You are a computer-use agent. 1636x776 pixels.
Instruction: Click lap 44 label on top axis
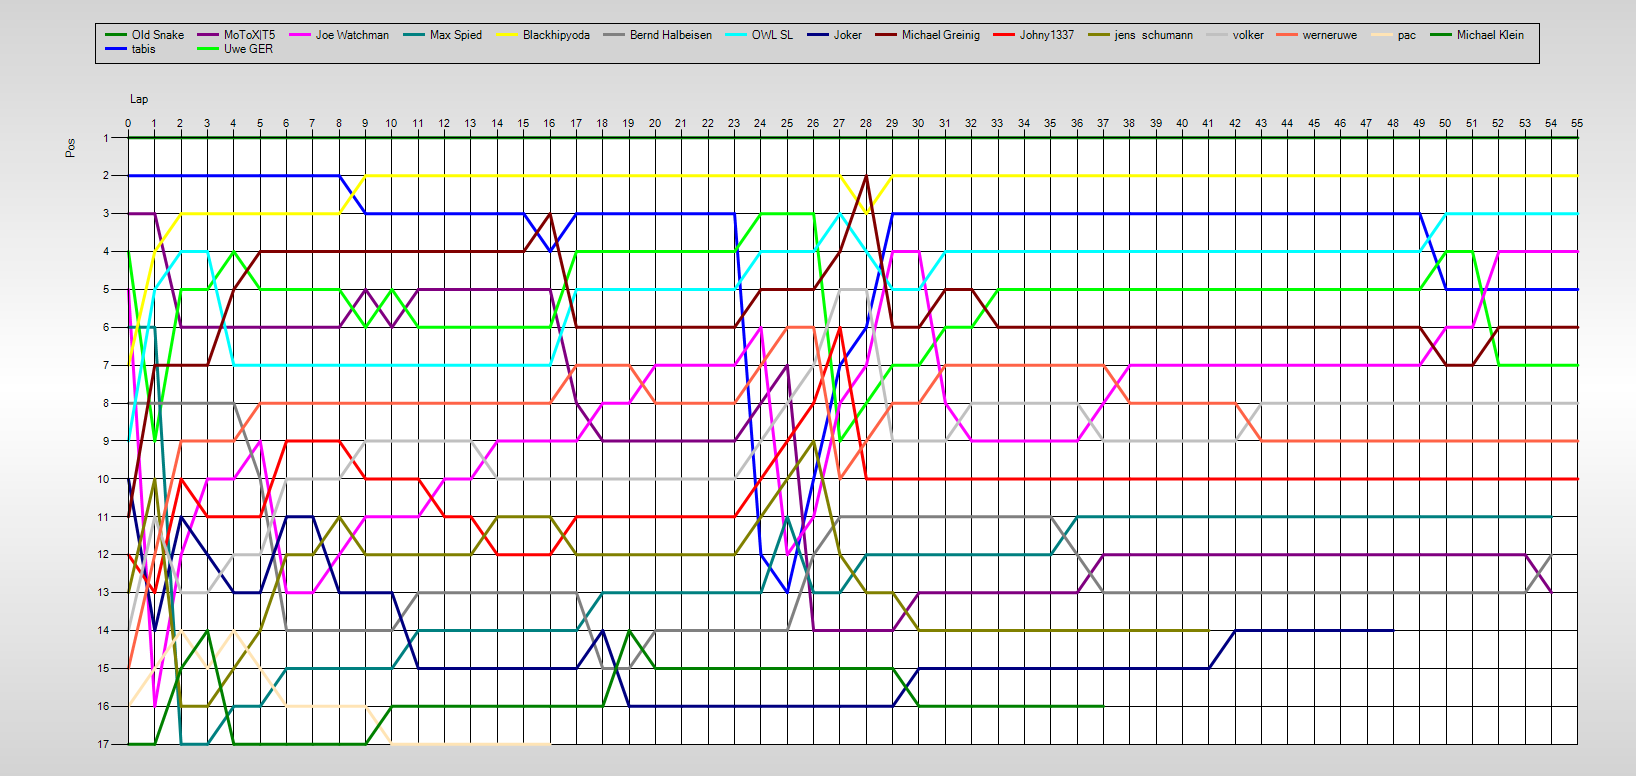pyautogui.click(x=1287, y=123)
